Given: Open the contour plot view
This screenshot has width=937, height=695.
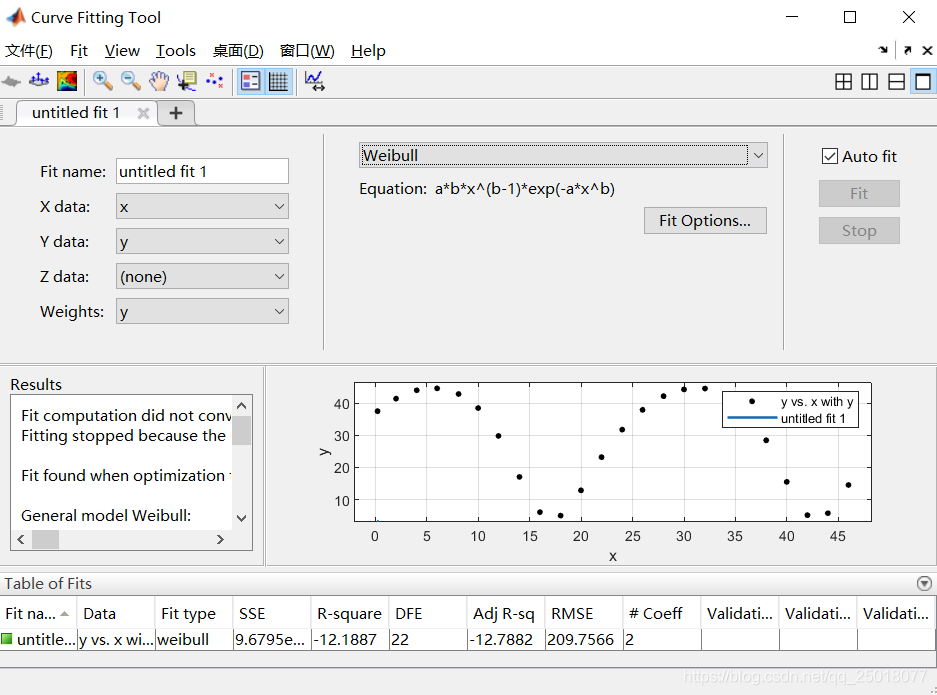Looking at the screenshot, I should click(x=67, y=81).
